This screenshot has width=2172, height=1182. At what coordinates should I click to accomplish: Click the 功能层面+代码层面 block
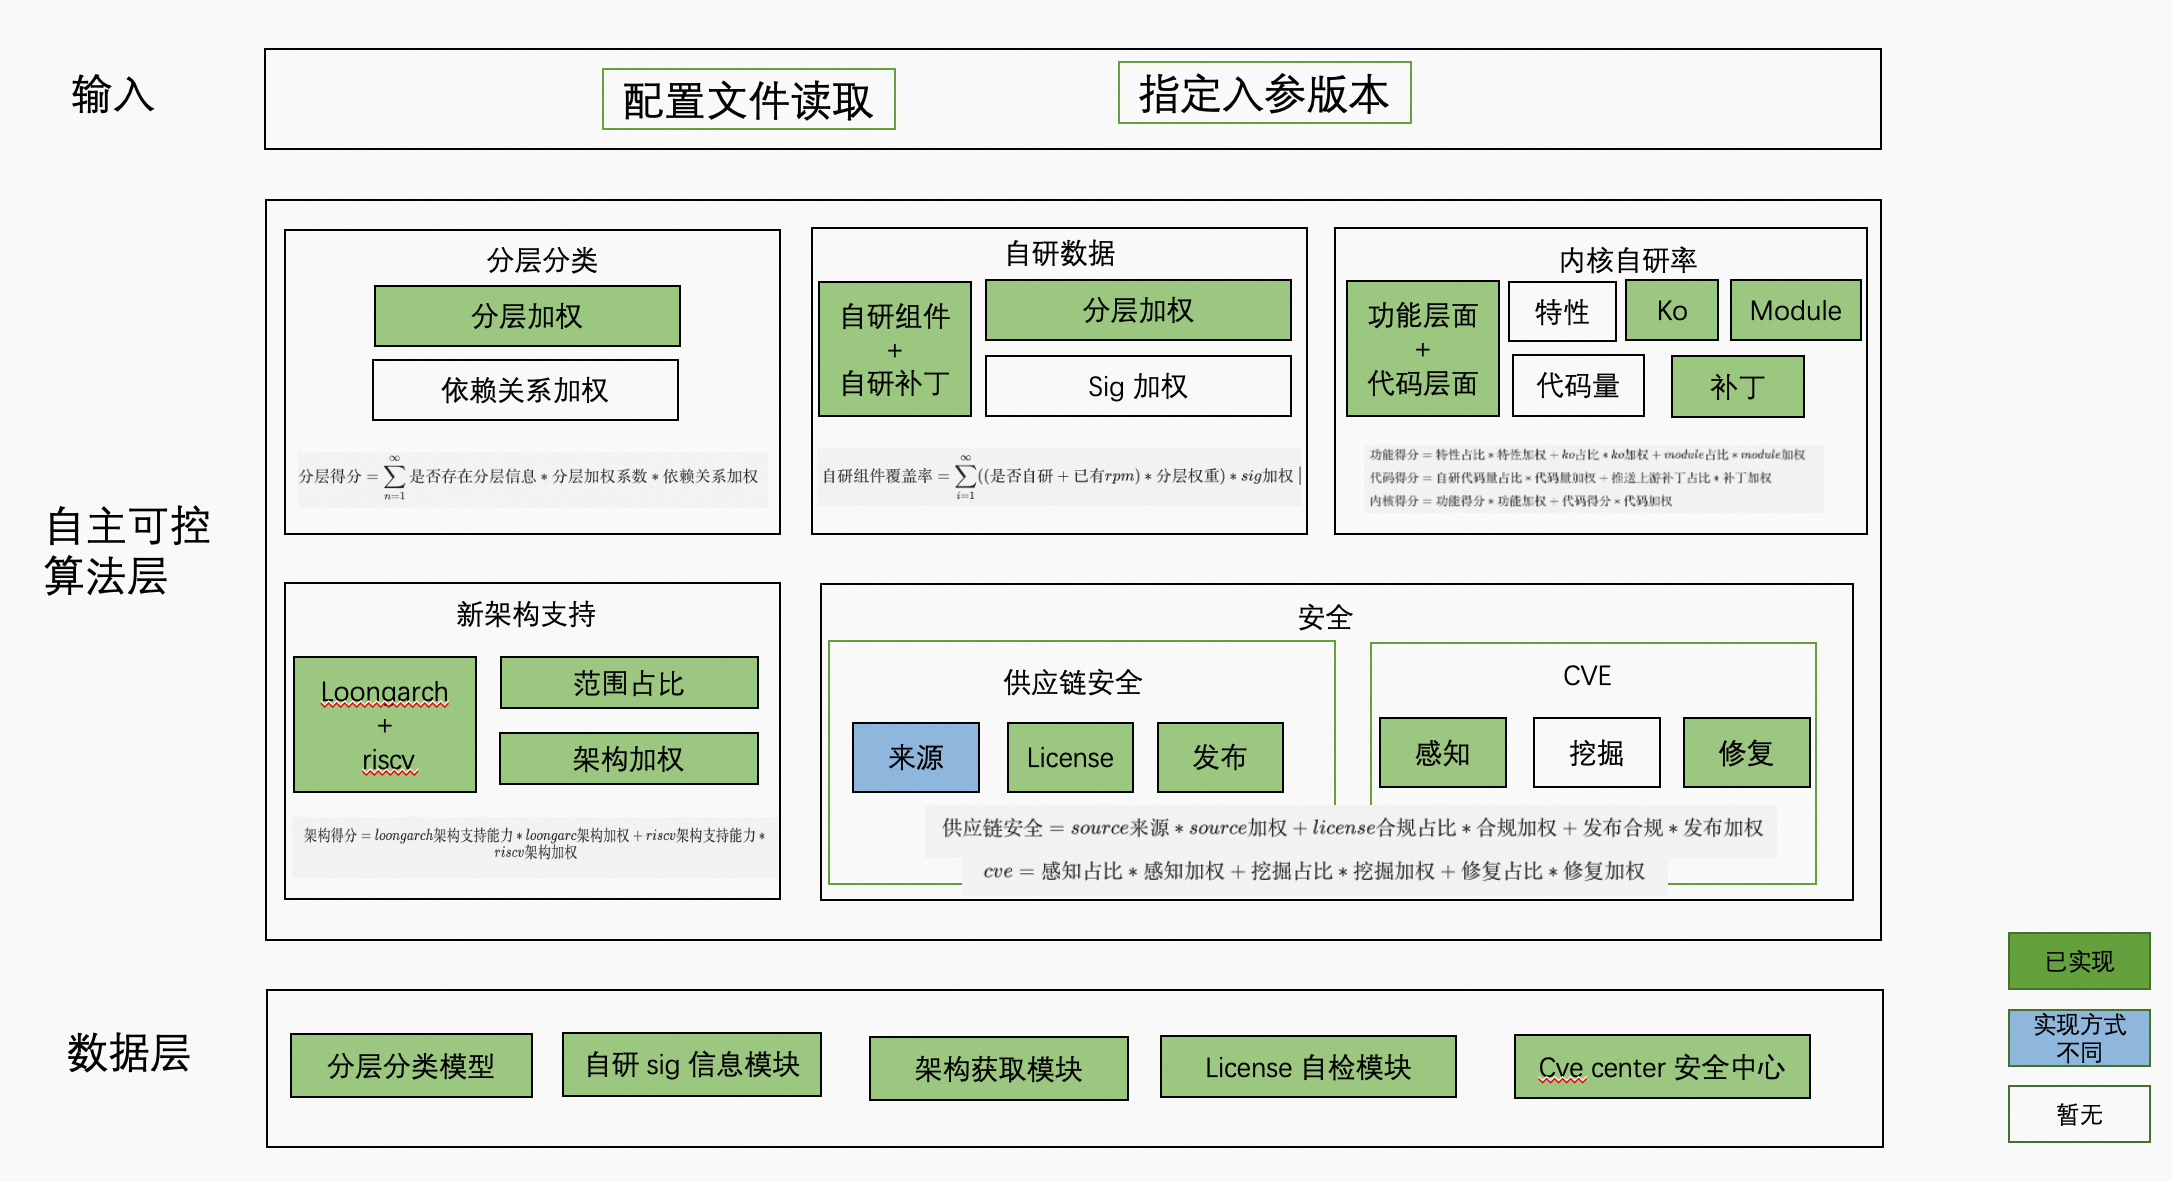[1422, 349]
